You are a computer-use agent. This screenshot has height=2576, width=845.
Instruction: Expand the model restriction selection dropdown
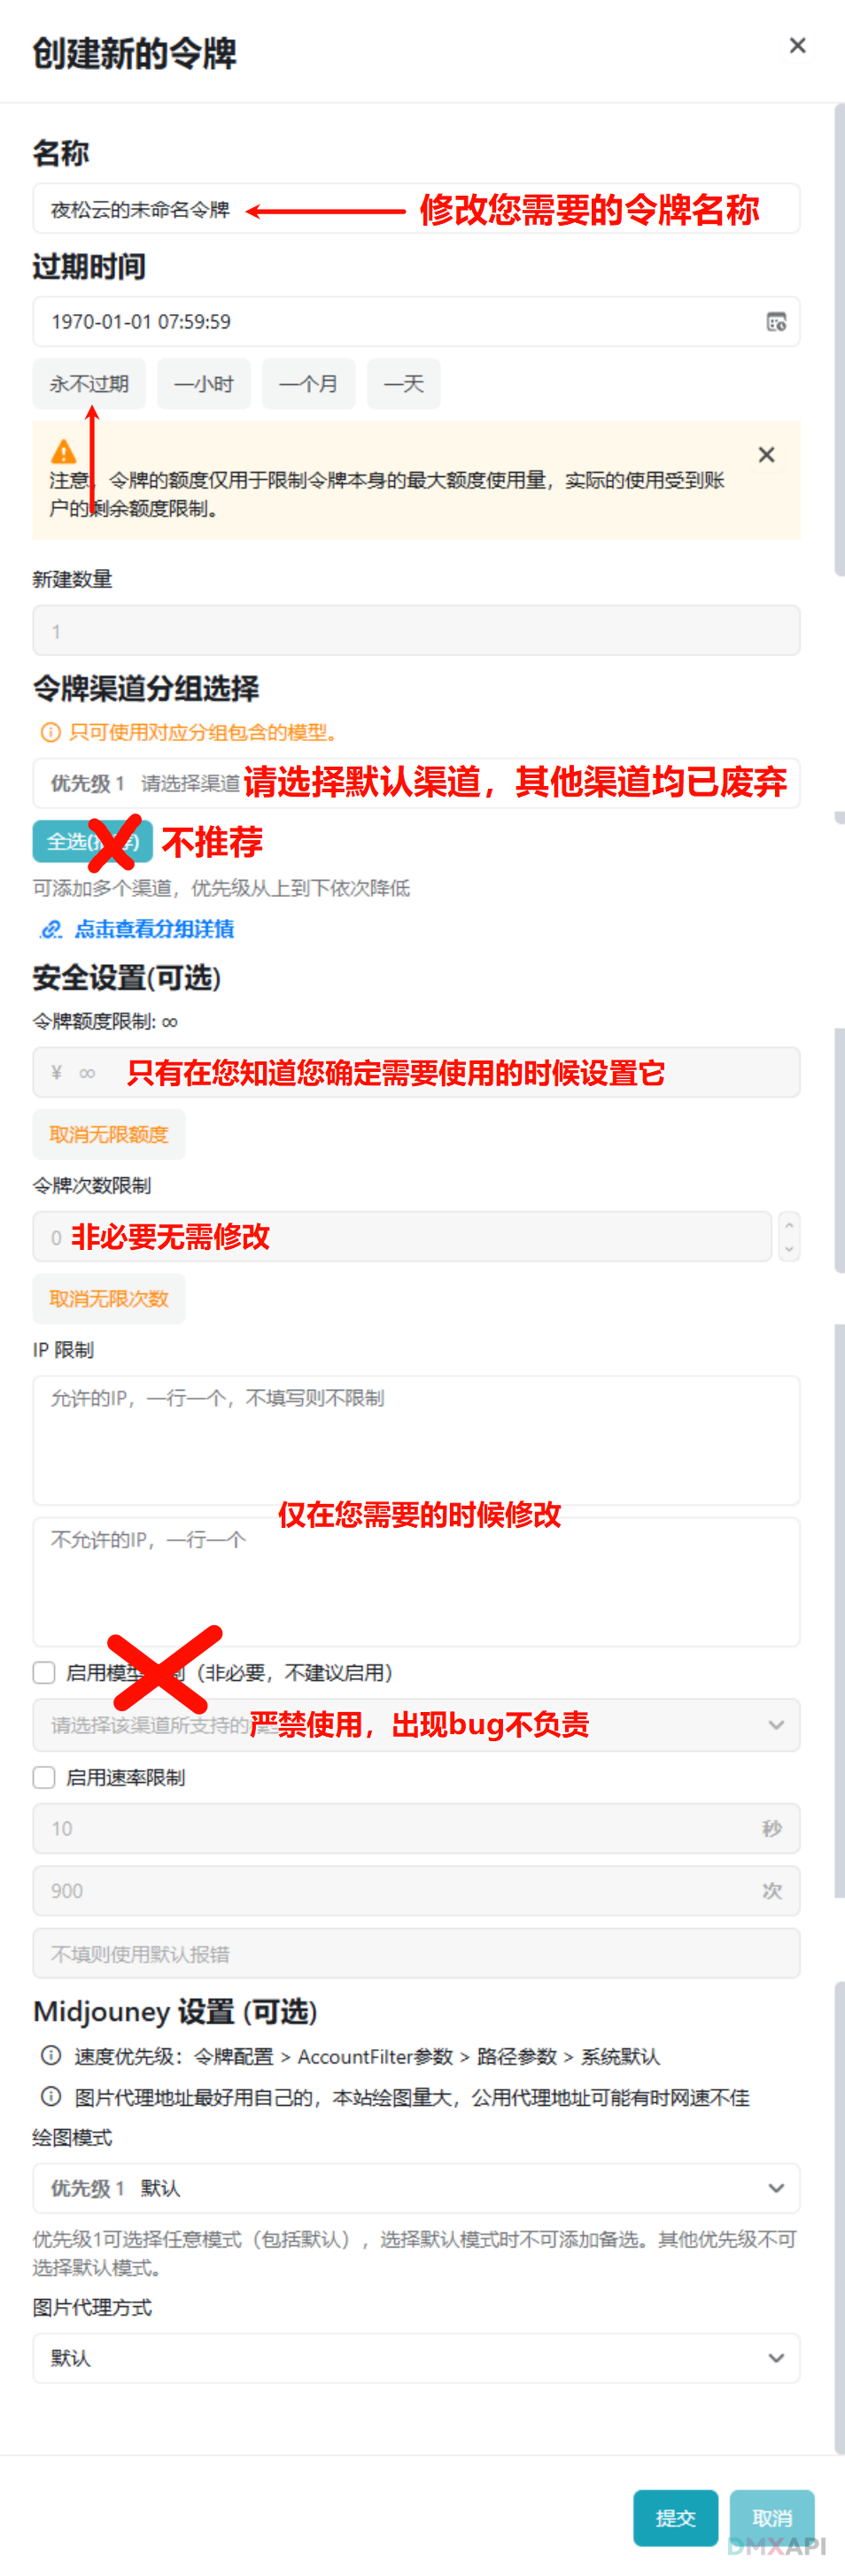point(416,1725)
